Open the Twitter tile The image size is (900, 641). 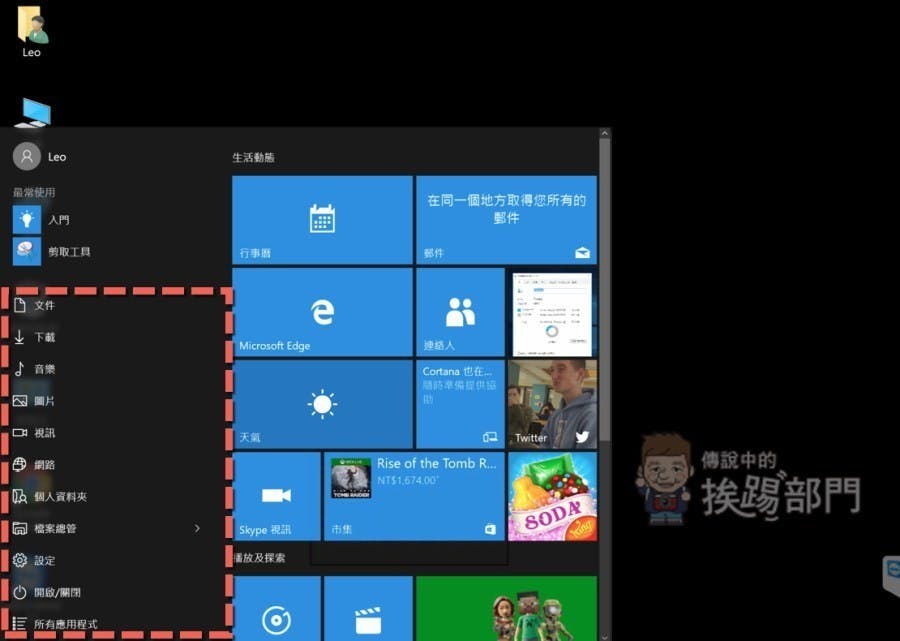tap(552, 404)
